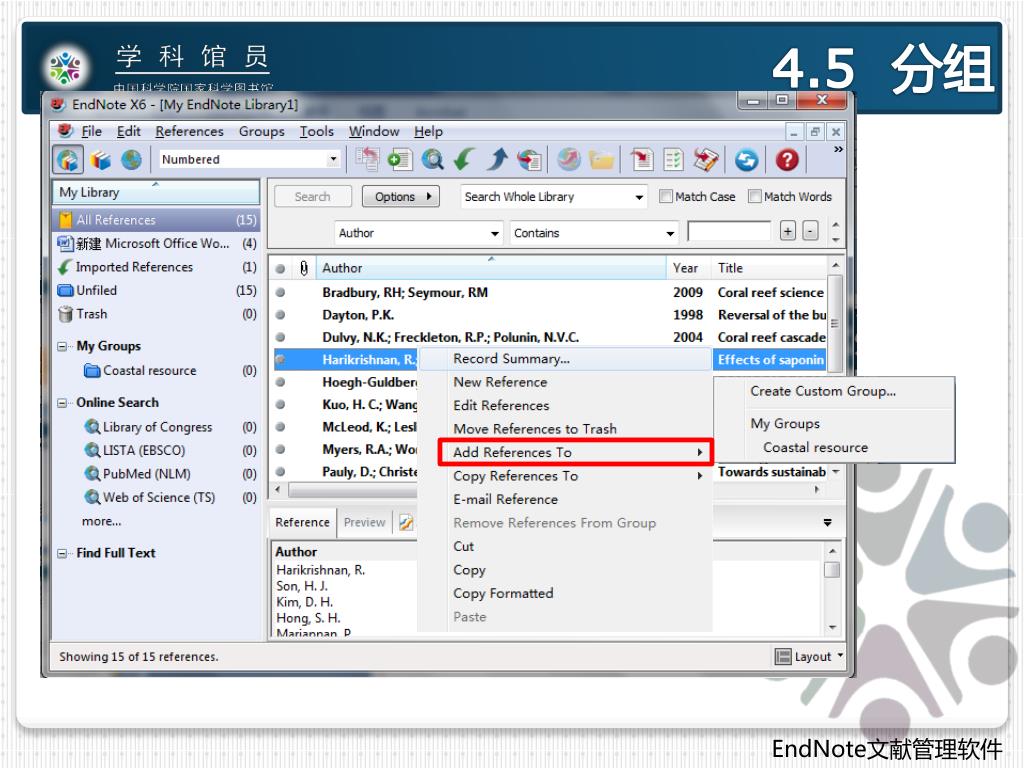Click toolbar overflow double-arrow chevron
This screenshot has width=1024, height=768.
tap(838, 150)
